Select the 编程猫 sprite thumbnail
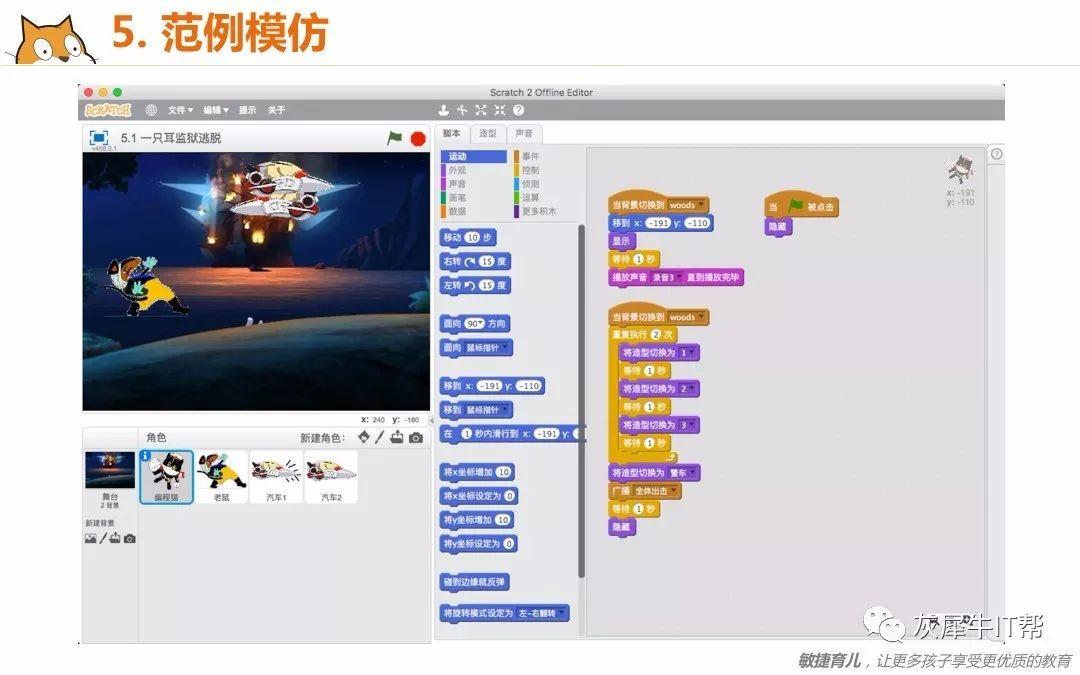Viewport: 1080px width, 675px height. (x=166, y=477)
